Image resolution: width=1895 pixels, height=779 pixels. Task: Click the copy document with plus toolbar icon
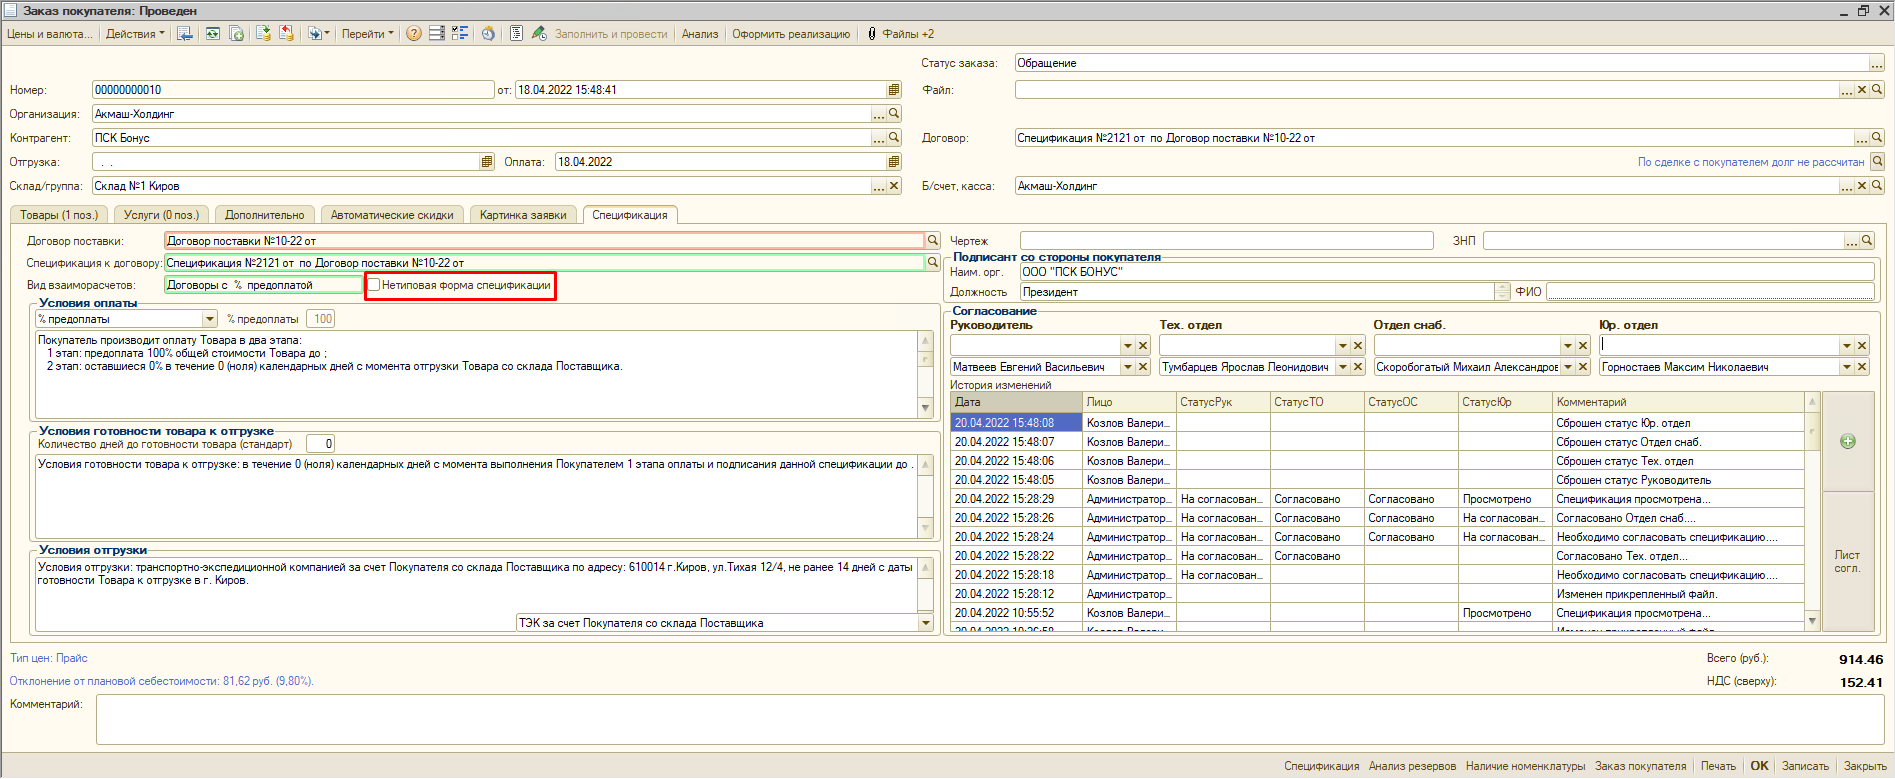[237, 34]
